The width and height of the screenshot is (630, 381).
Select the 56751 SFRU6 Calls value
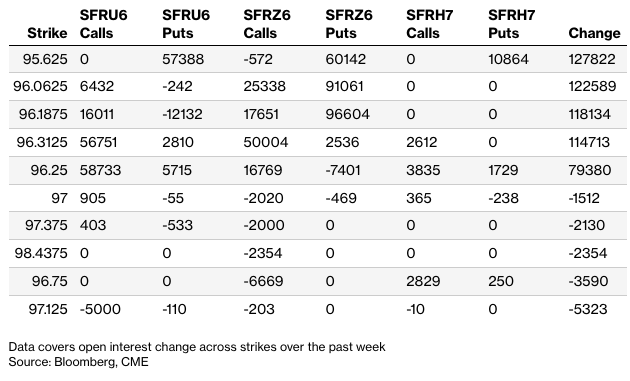point(98,142)
